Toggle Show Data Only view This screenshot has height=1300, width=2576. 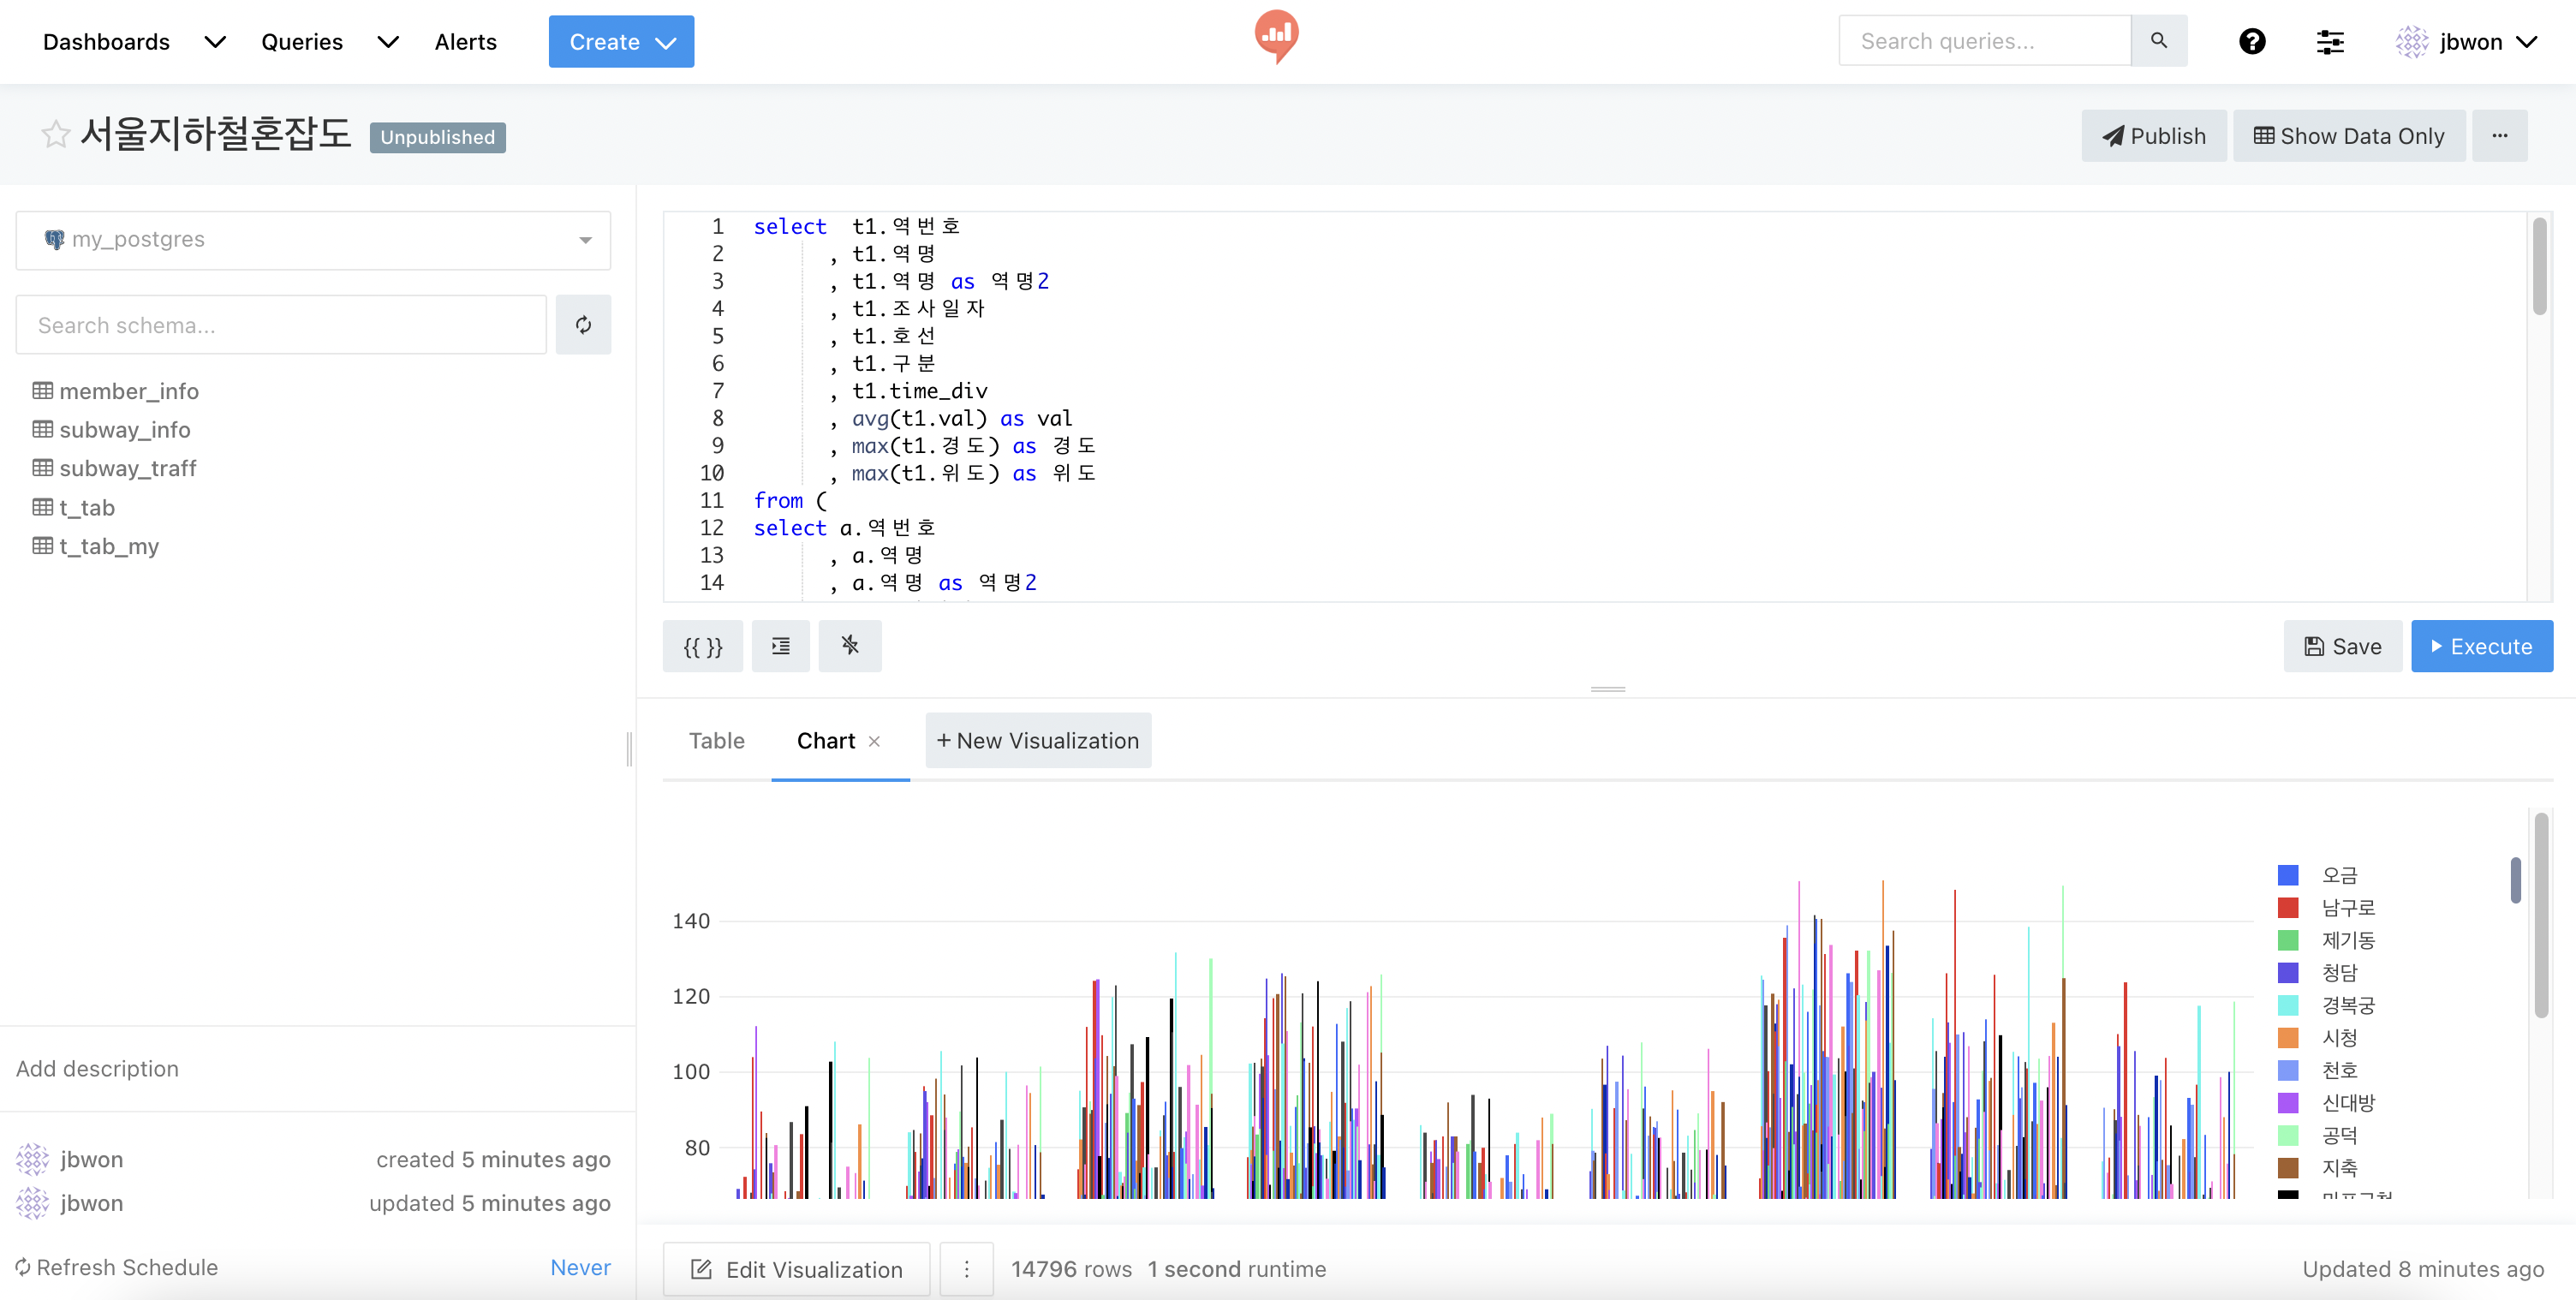pos(2348,136)
